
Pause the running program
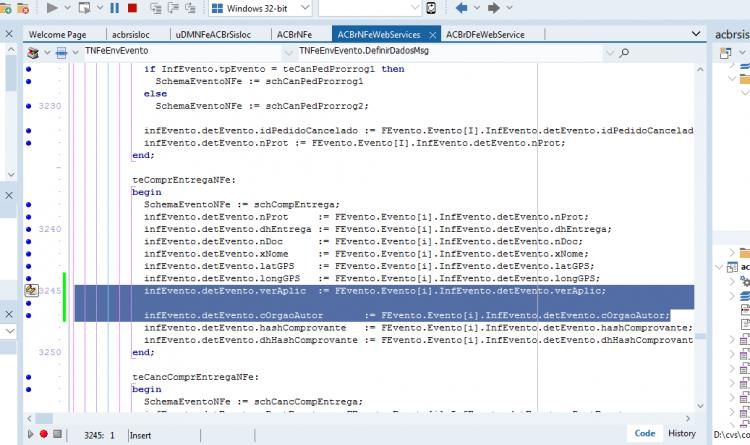114,8
